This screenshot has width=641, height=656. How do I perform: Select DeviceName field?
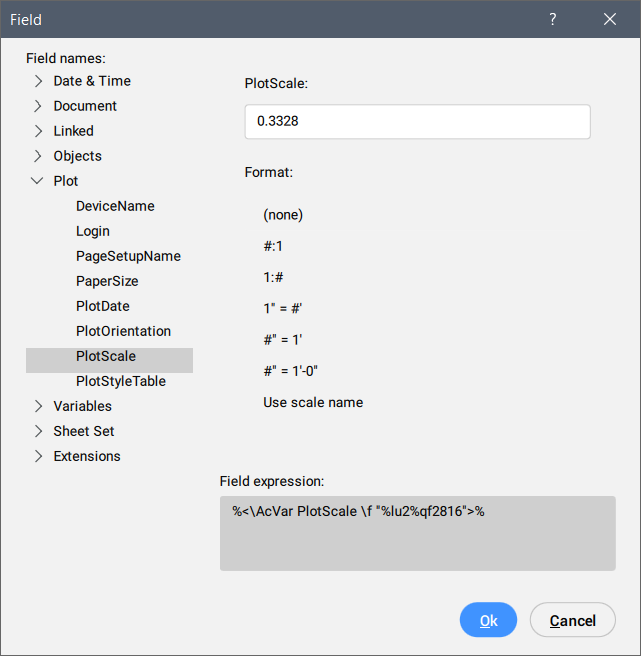tap(115, 206)
